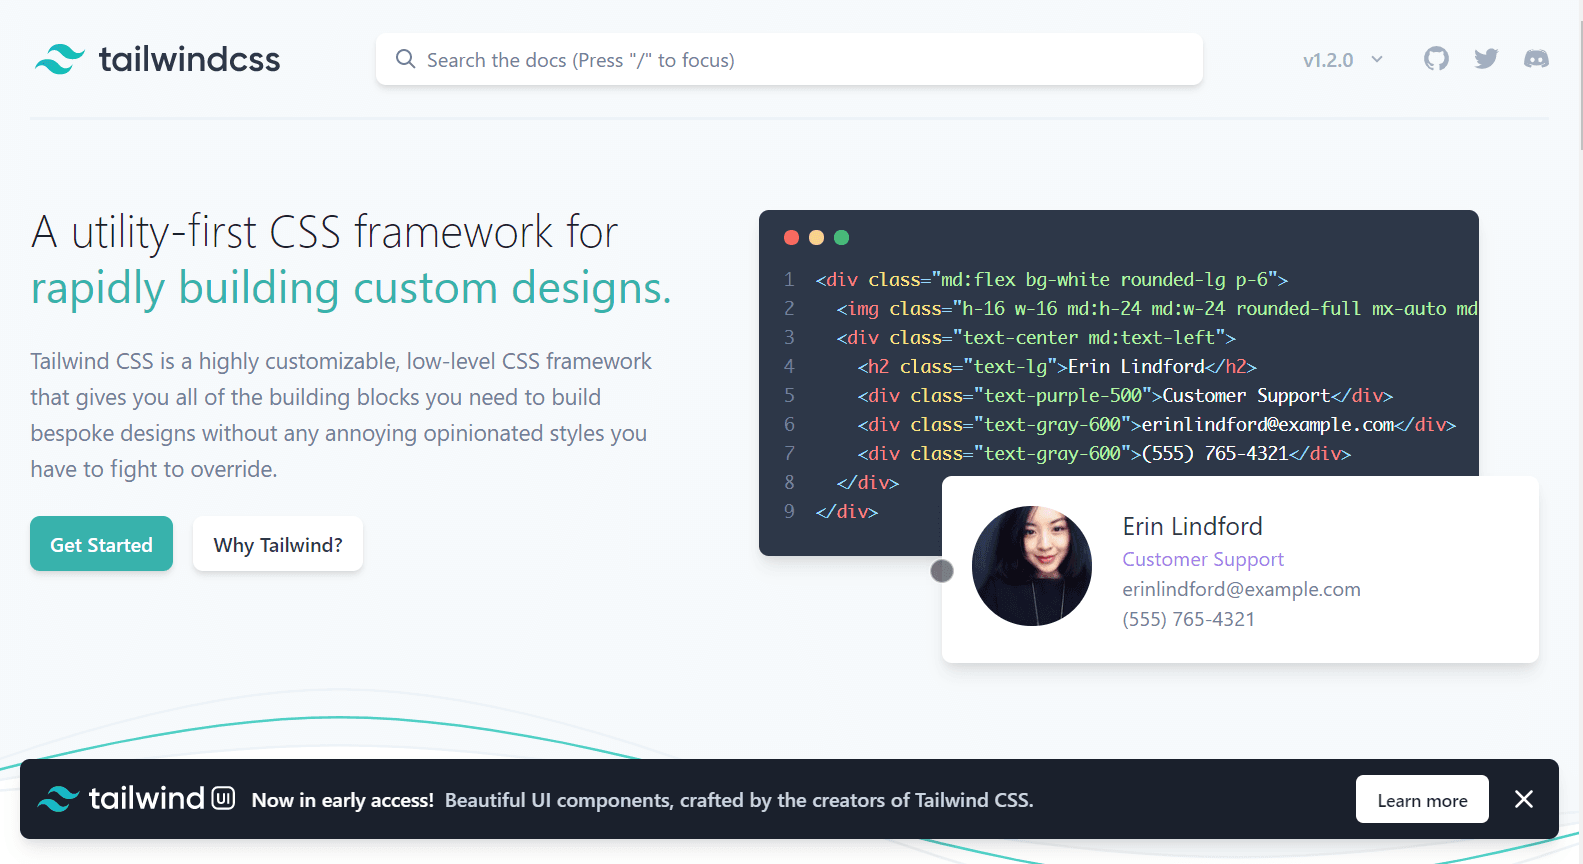1583x864 pixels.
Task: Click the purple Customer Support text
Action: pos(1203,559)
